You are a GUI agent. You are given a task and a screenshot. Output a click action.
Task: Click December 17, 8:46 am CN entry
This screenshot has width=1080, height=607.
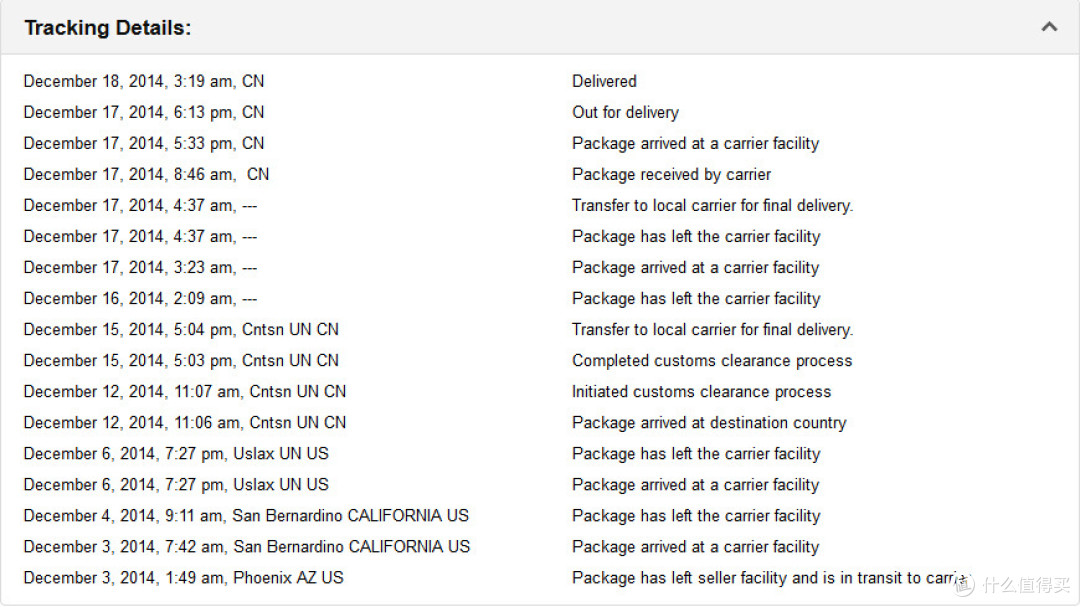pyautogui.click(x=146, y=174)
